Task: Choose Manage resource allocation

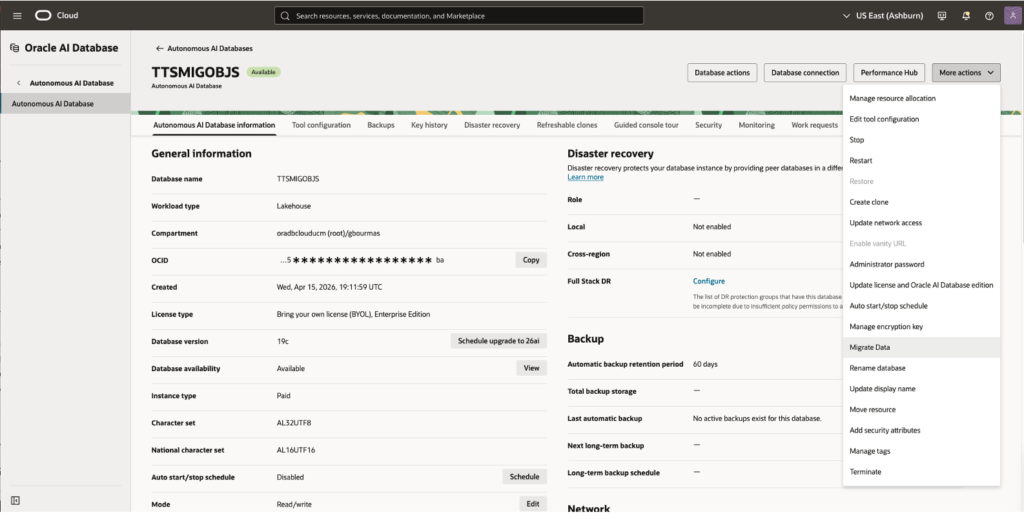Action: [921, 99]
